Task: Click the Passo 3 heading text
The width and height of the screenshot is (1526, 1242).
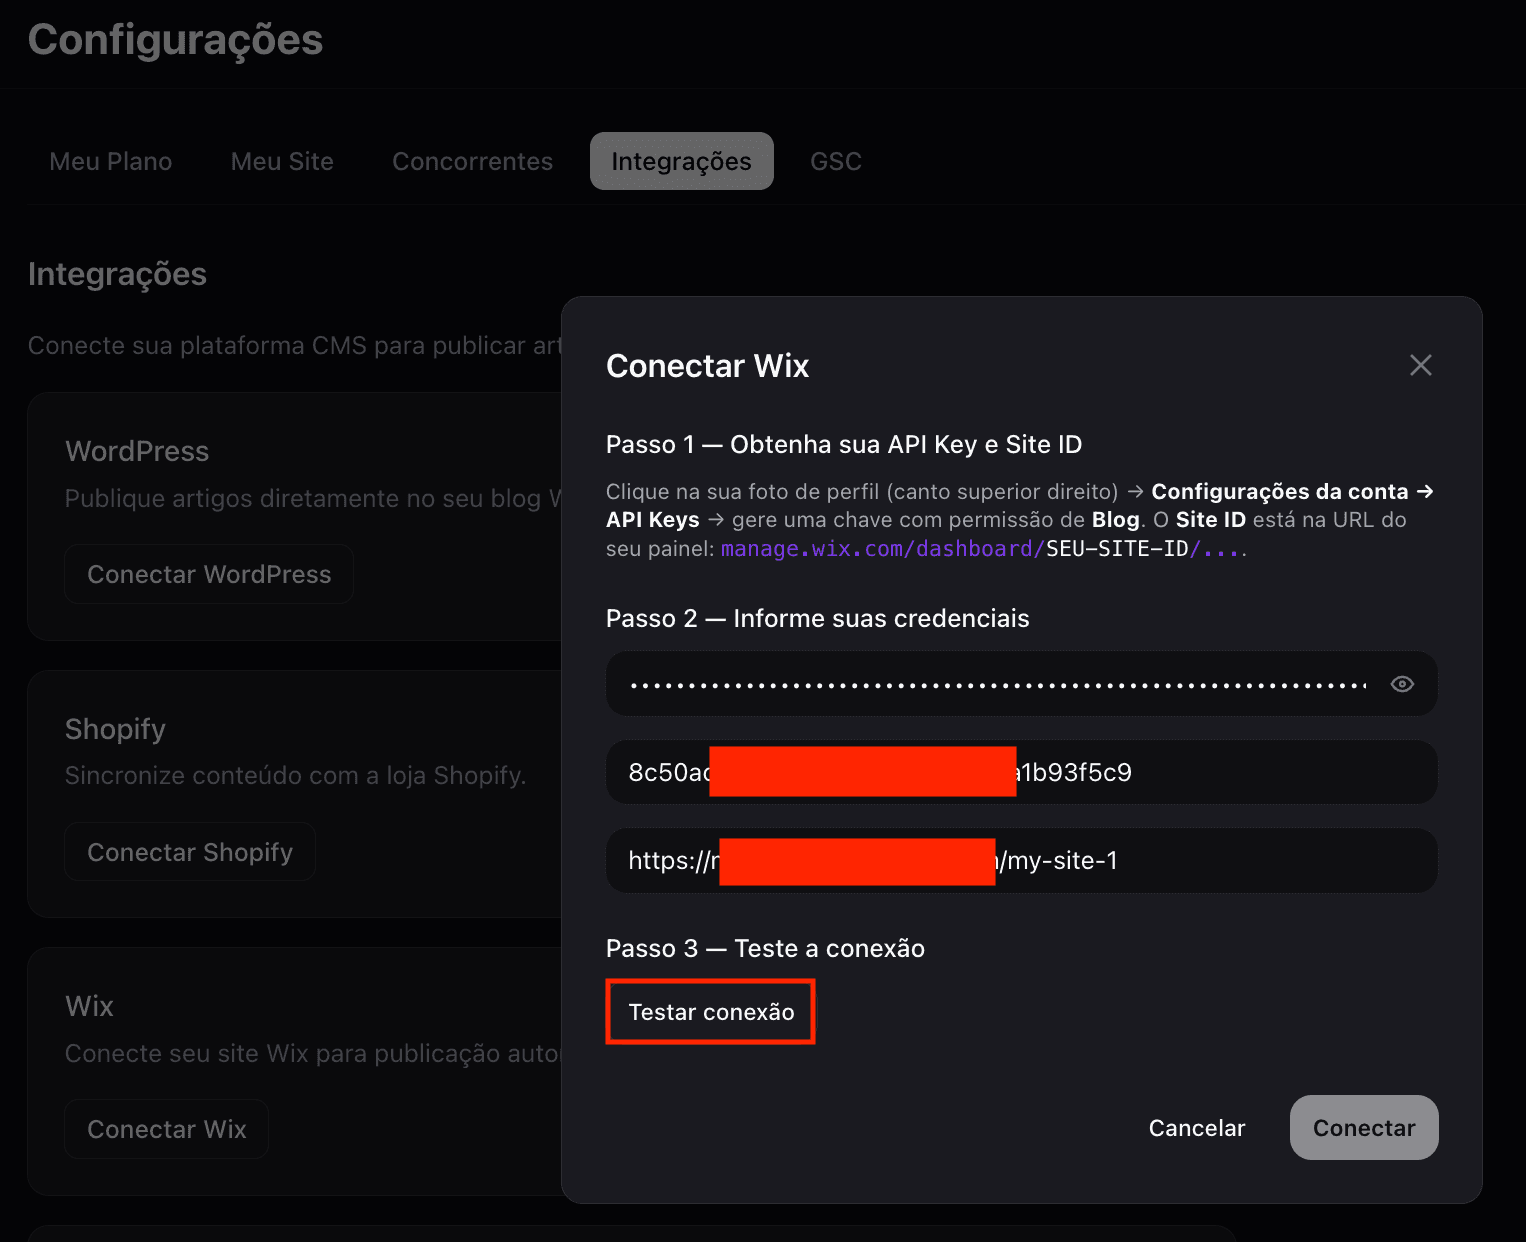Action: [x=765, y=948]
